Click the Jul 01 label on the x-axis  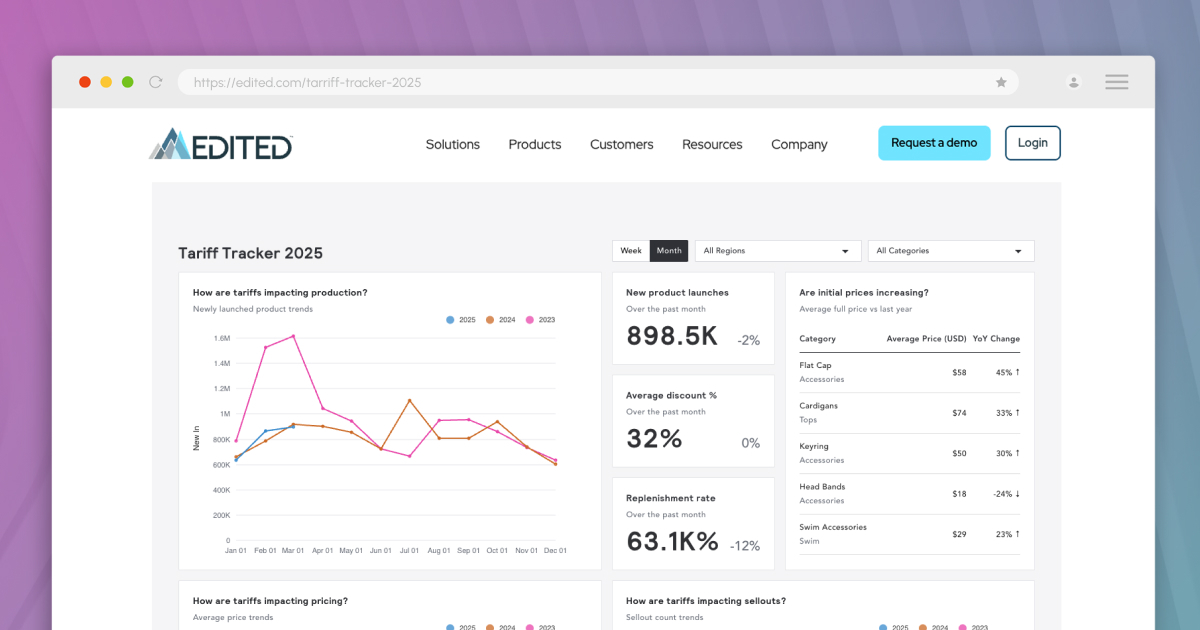point(410,551)
